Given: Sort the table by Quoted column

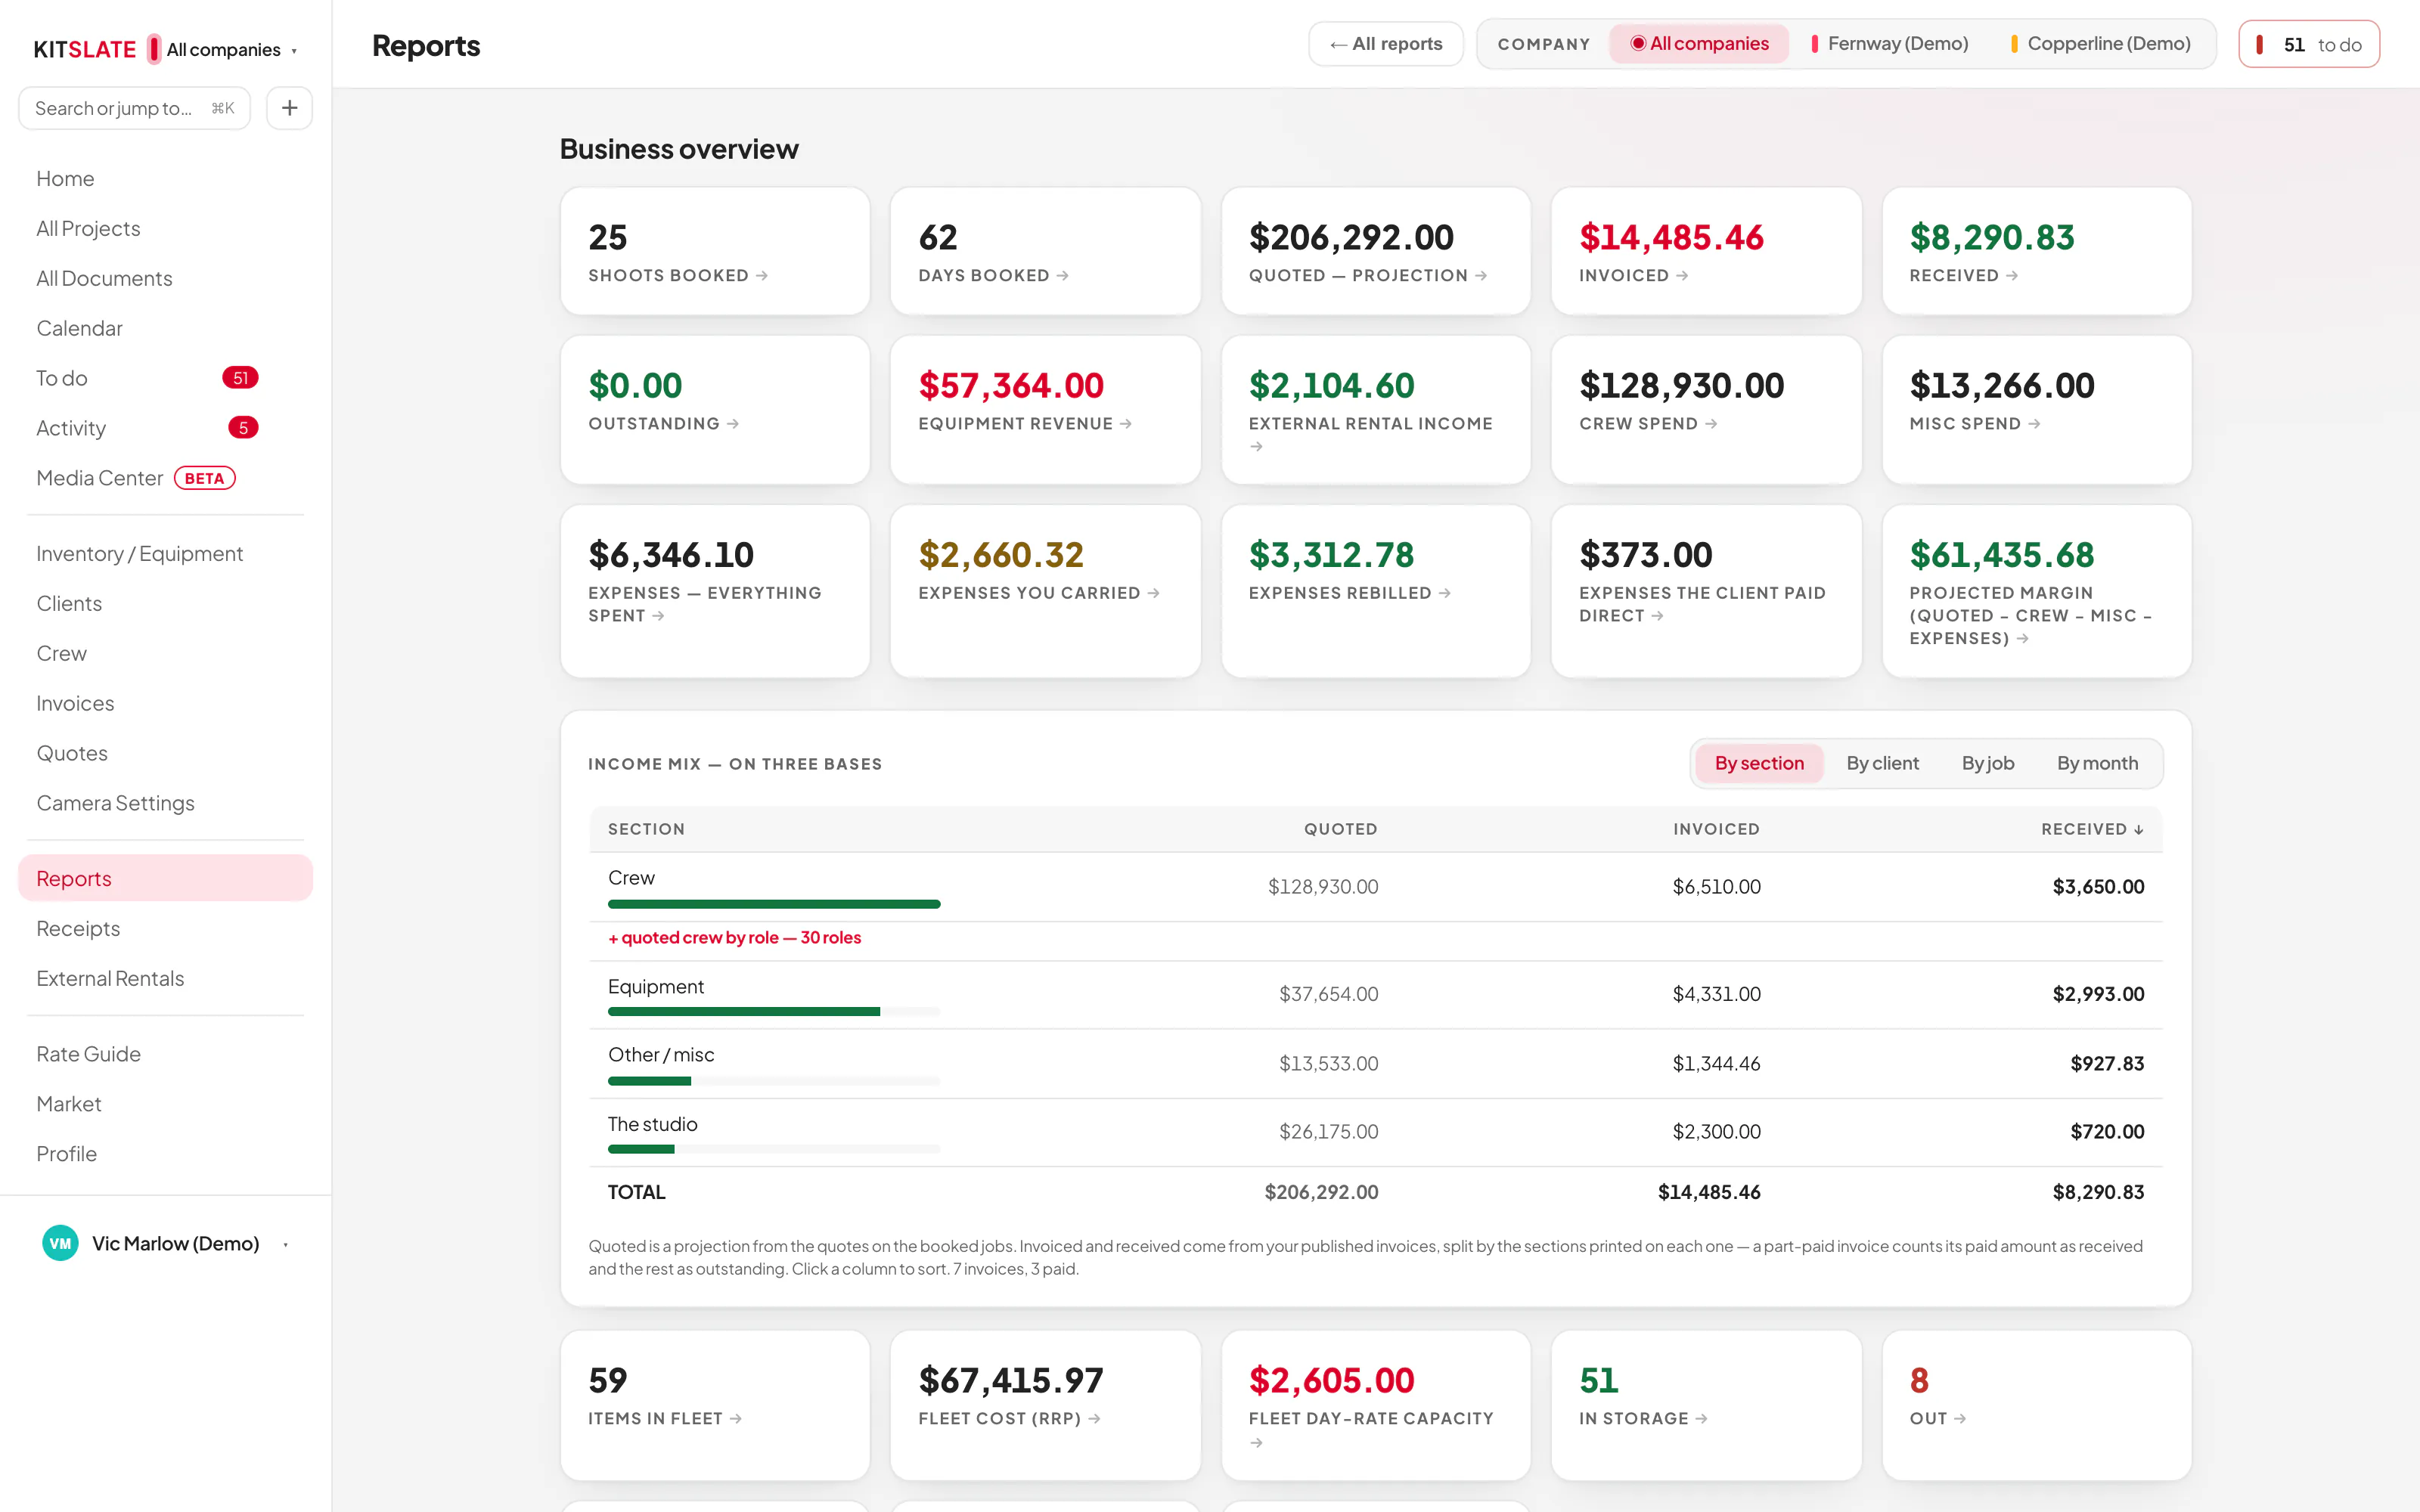Looking at the screenshot, I should click(x=1340, y=829).
